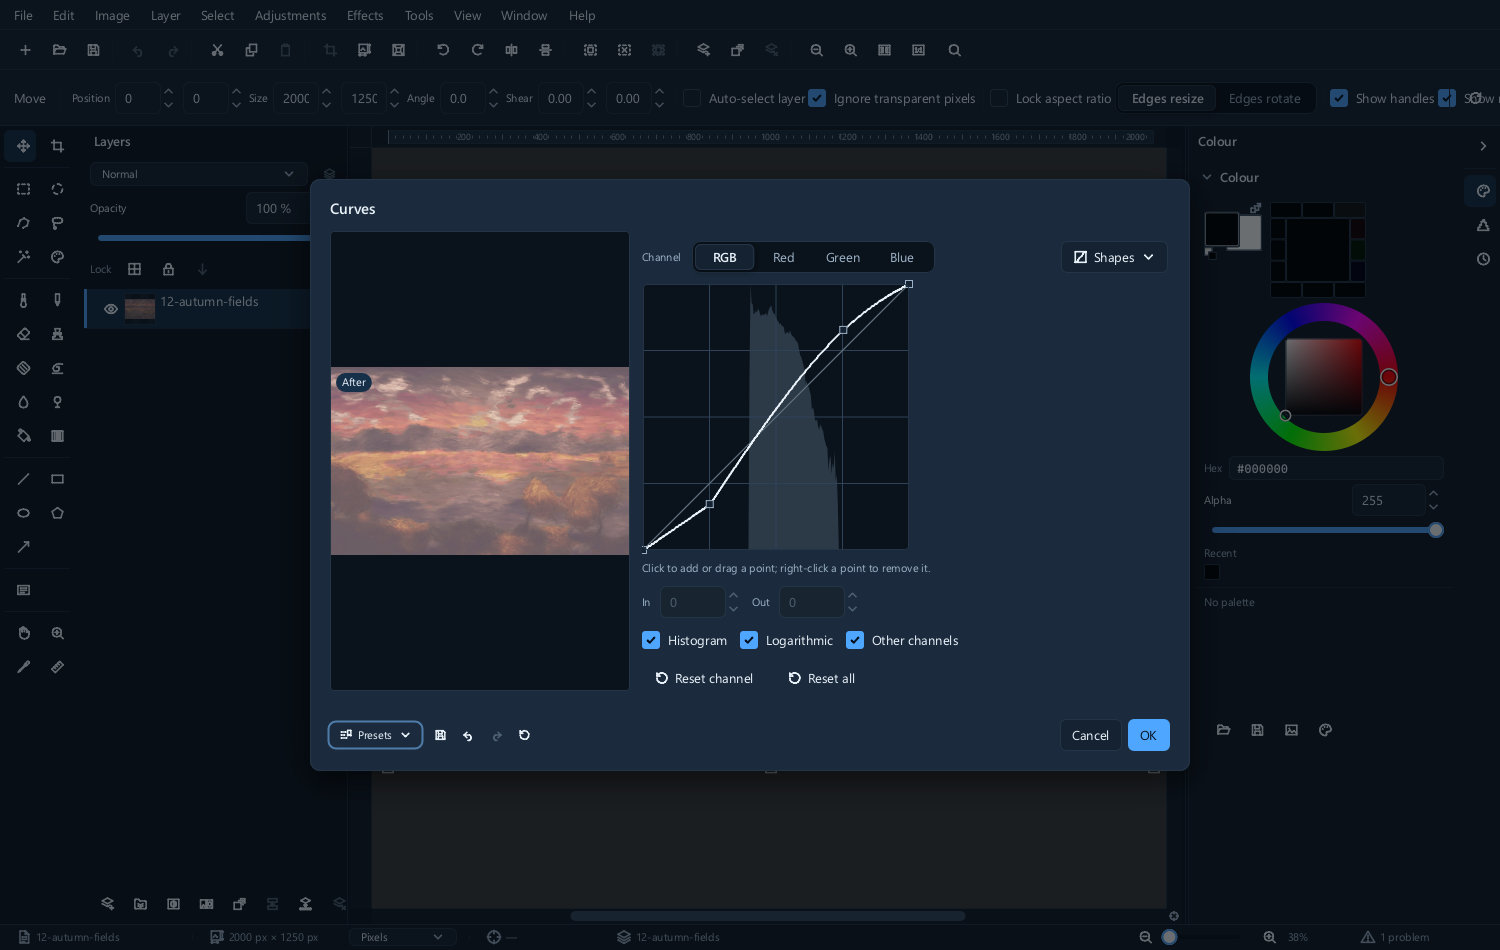Click the undo arrow in the Curves dialog
1500x950 pixels.
pyautogui.click(x=468, y=735)
